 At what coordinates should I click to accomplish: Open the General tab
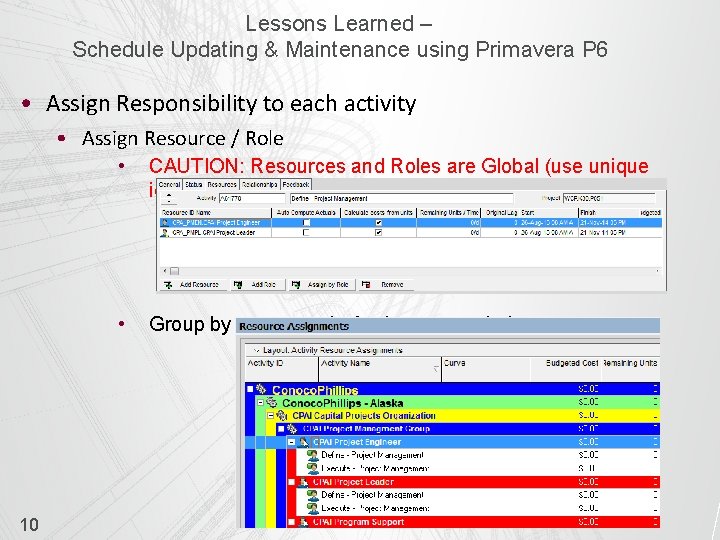(169, 185)
